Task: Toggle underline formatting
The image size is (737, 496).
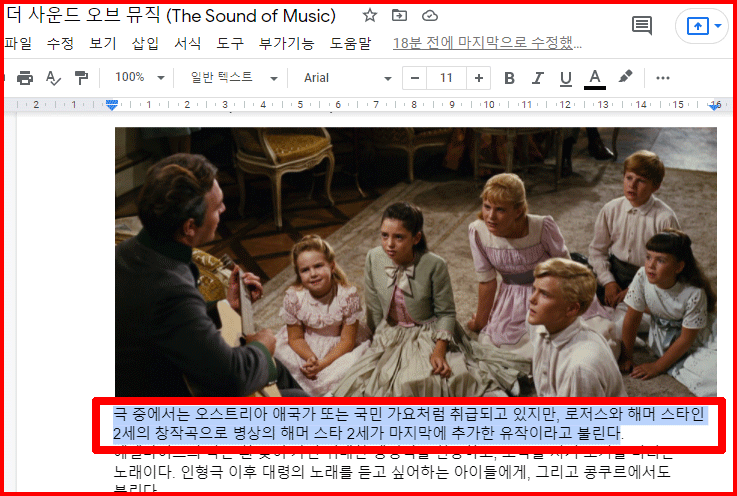Action: [x=566, y=79]
